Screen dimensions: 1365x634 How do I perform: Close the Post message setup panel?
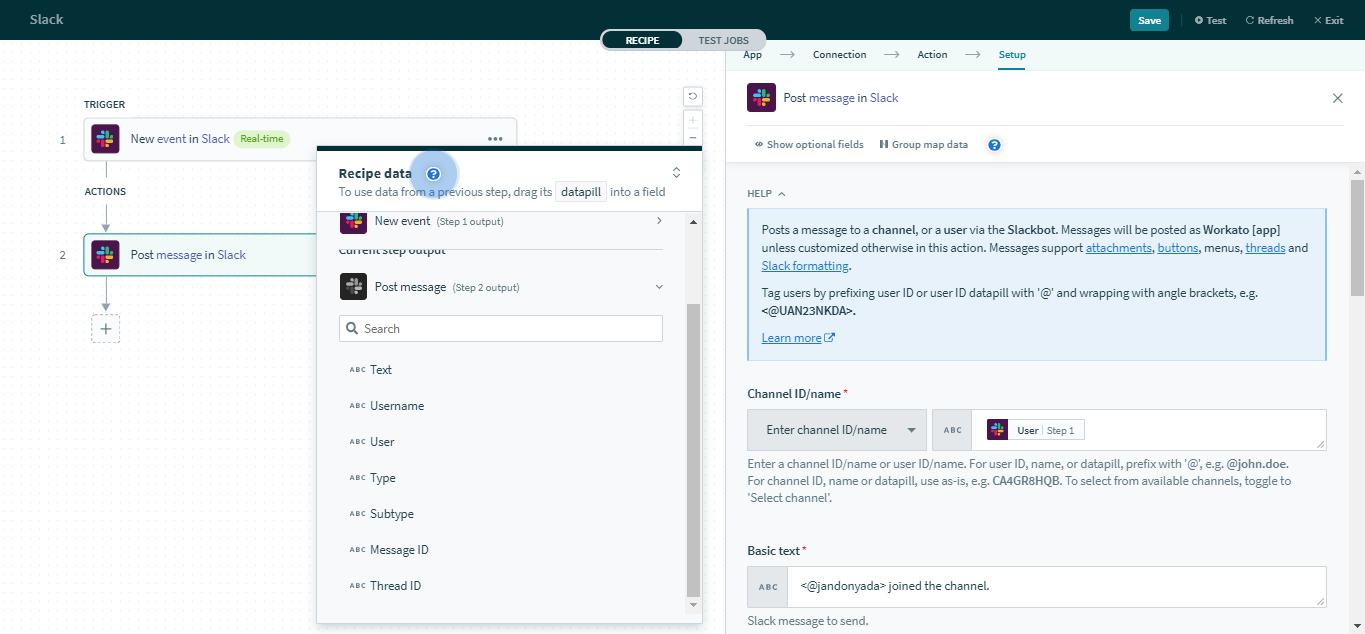point(1337,98)
